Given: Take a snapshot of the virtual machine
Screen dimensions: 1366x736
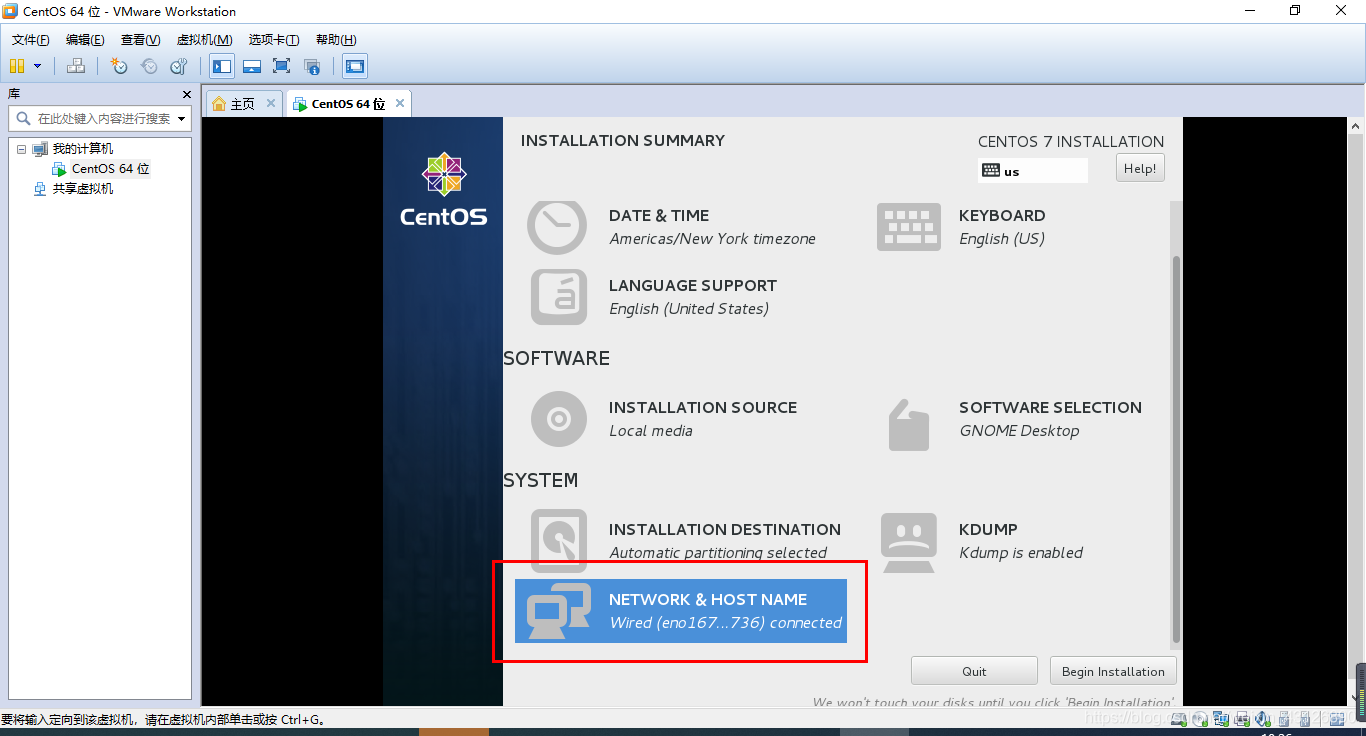Looking at the screenshot, I should pos(119,66).
